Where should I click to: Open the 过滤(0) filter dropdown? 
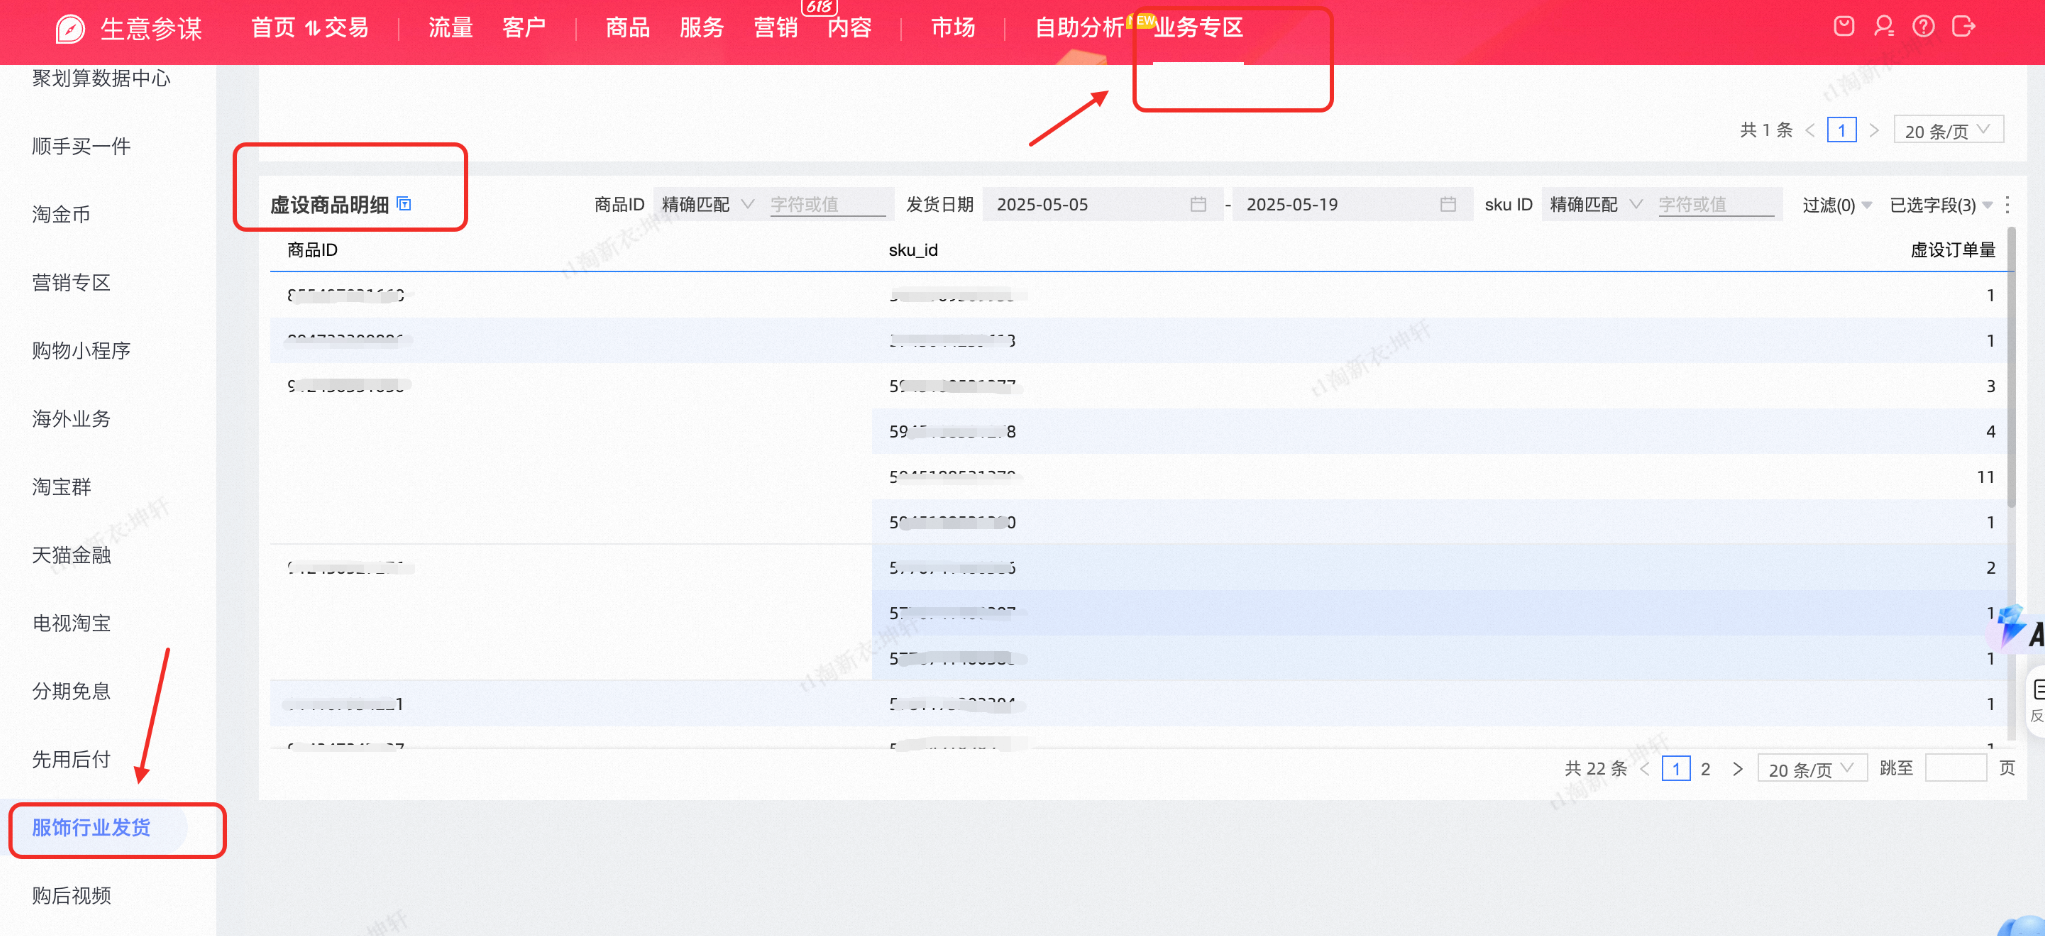pyautogui.click(x=1837, y=205)
